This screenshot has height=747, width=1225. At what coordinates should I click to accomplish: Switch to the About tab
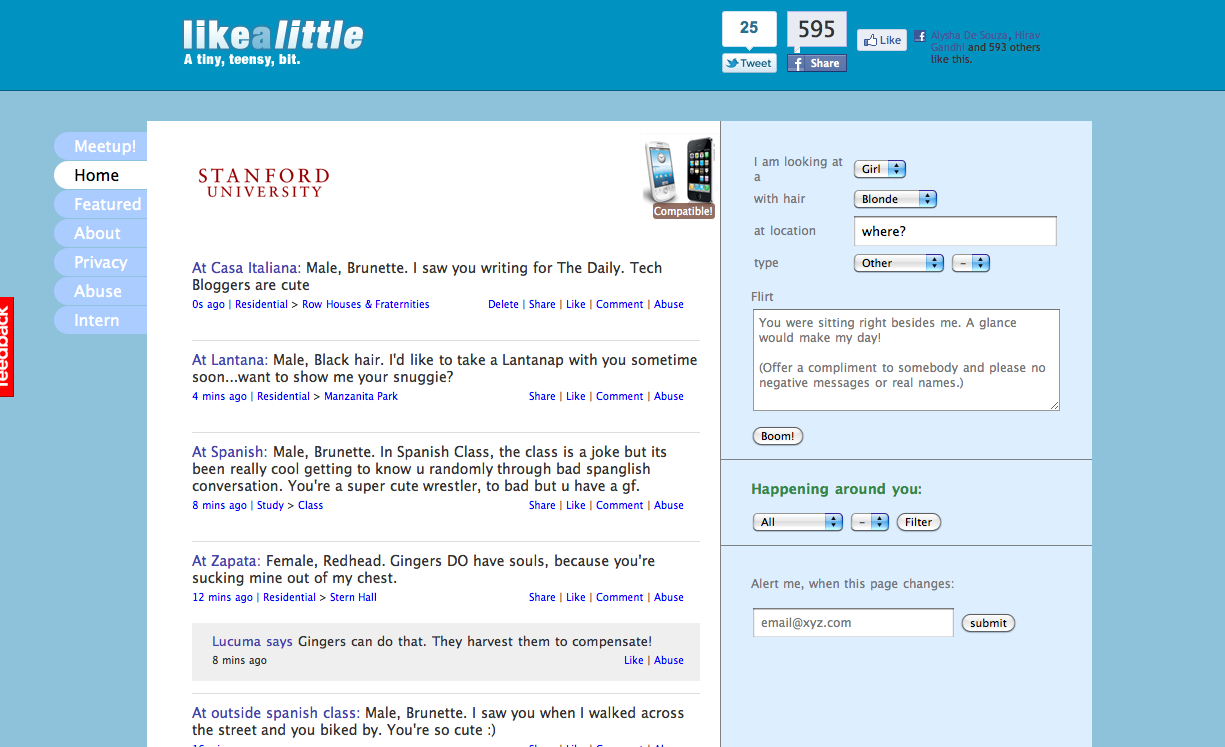point(101,233)
